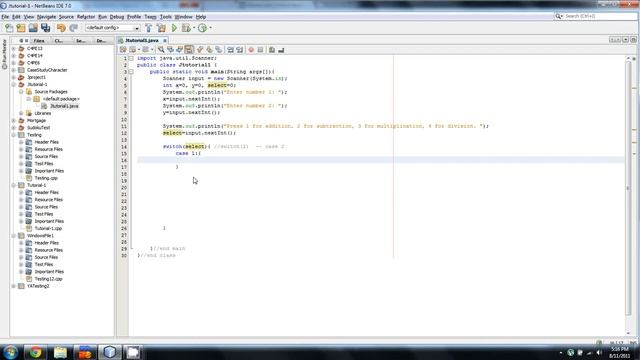Collapse the Source Packages node
The image size is (640, 360).
[x=21, y=91]
